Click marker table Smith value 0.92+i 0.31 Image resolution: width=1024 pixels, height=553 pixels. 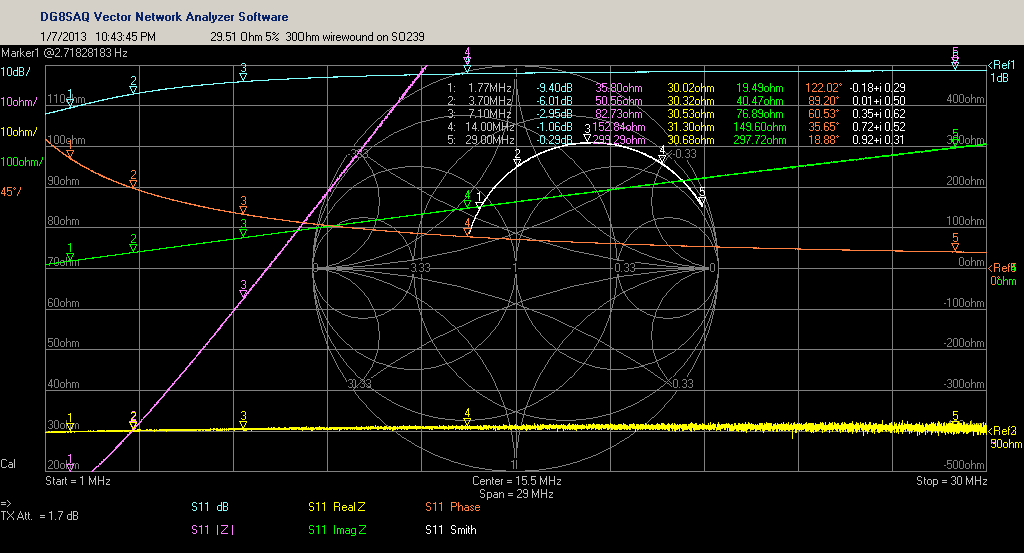click(878, 140)
